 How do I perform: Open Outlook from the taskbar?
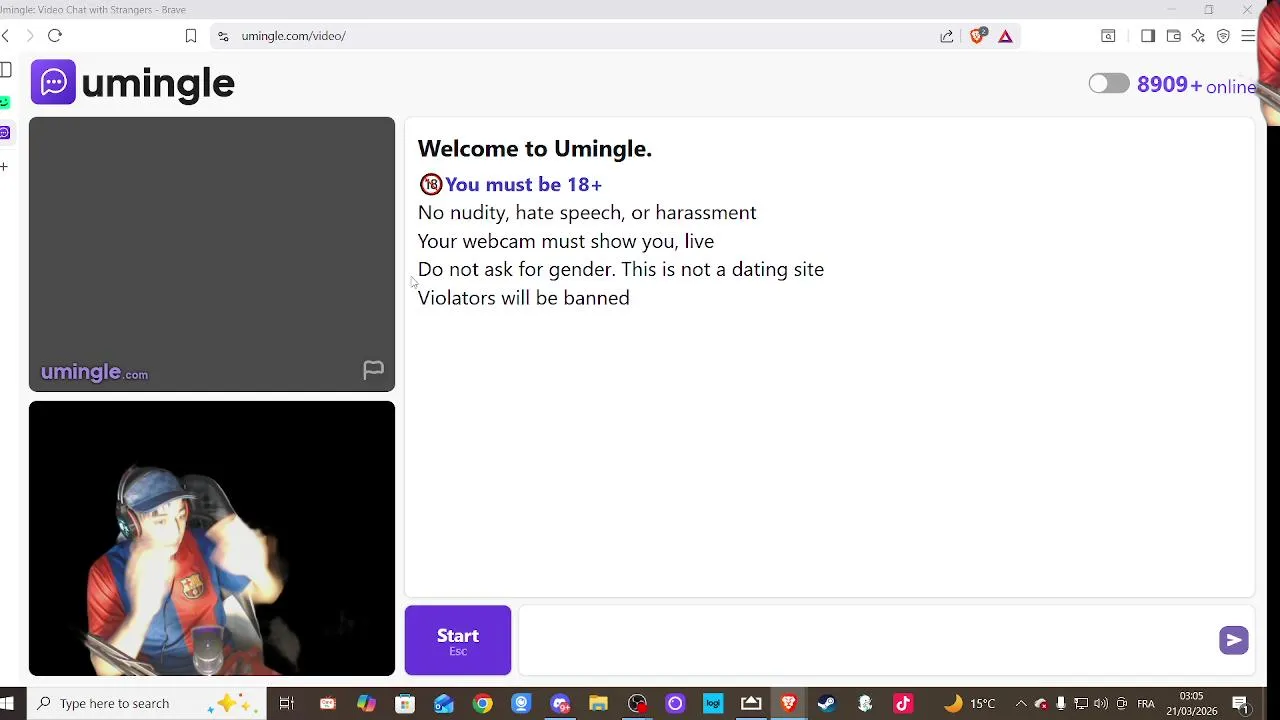coord(443,703)
